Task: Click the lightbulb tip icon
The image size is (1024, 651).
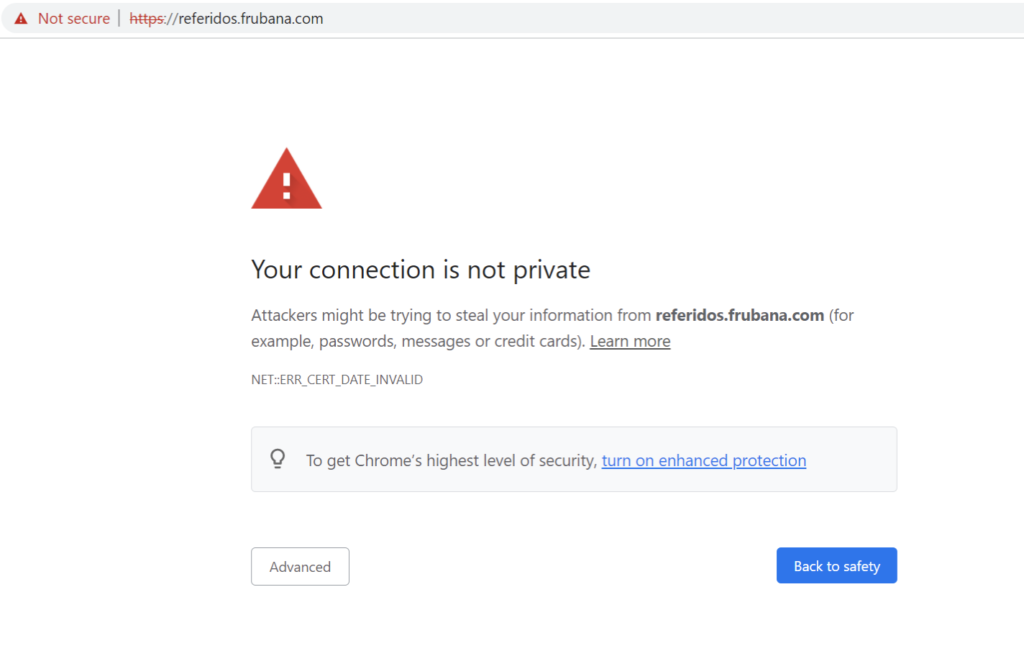Action: (278, 459)
